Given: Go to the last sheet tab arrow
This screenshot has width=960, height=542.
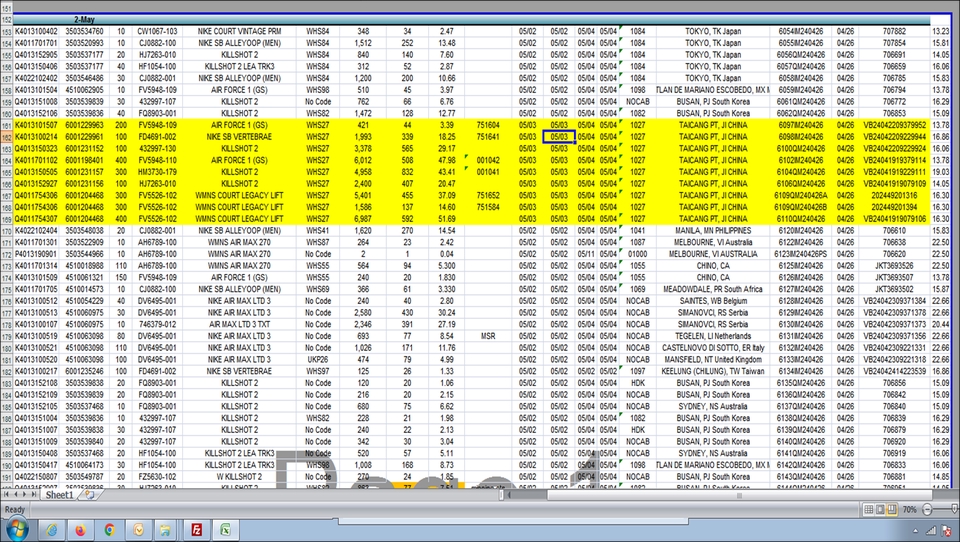Looking at the screenshot, I should pos(33,495).
